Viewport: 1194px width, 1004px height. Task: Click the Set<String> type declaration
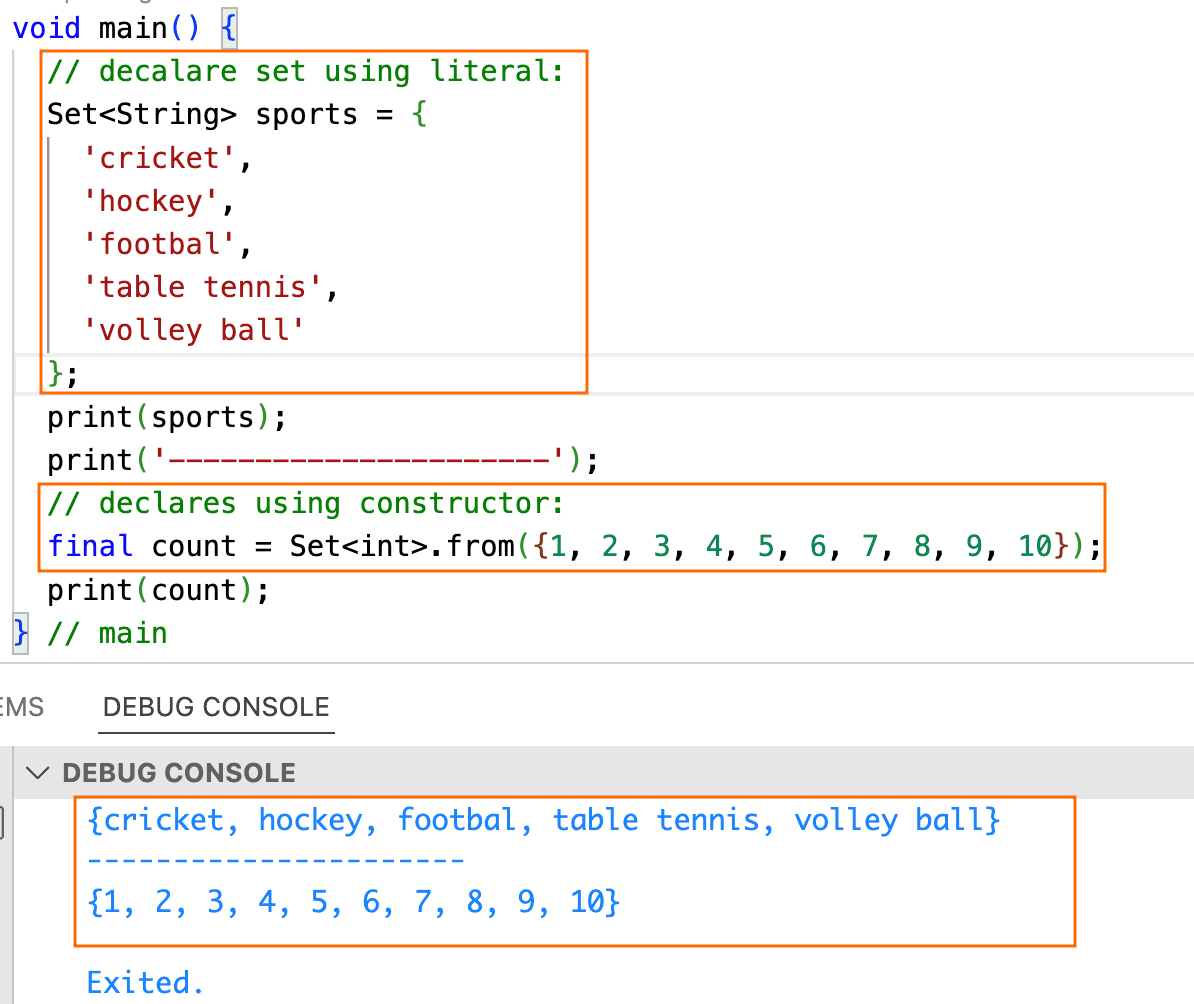tap(142, 114)
